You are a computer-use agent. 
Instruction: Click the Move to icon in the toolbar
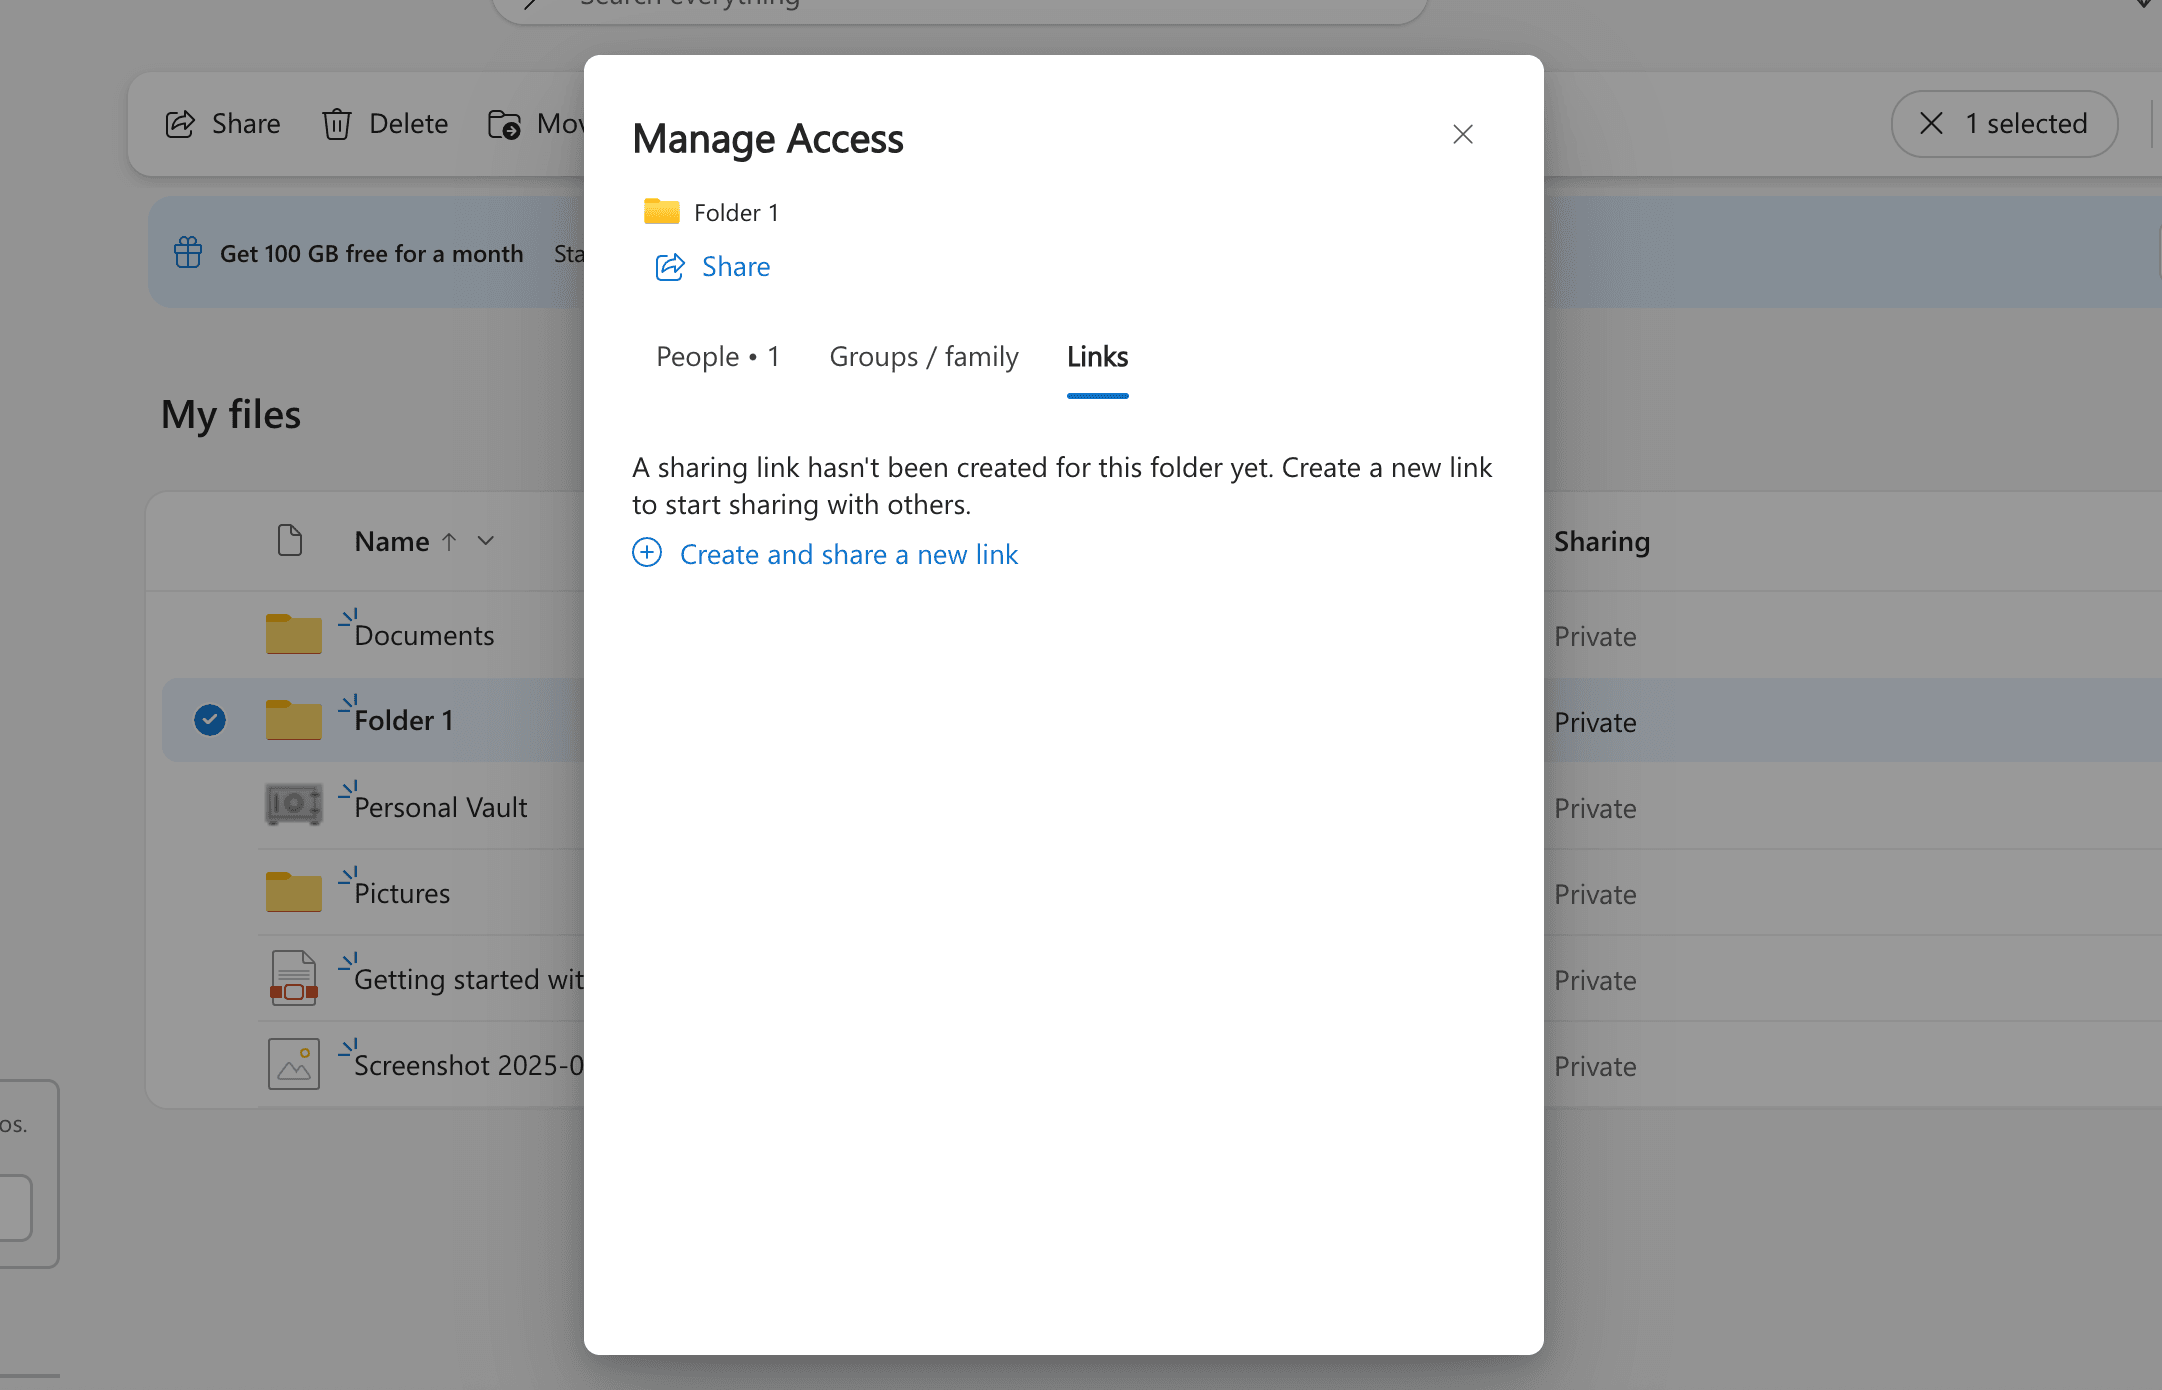point(506,124)
